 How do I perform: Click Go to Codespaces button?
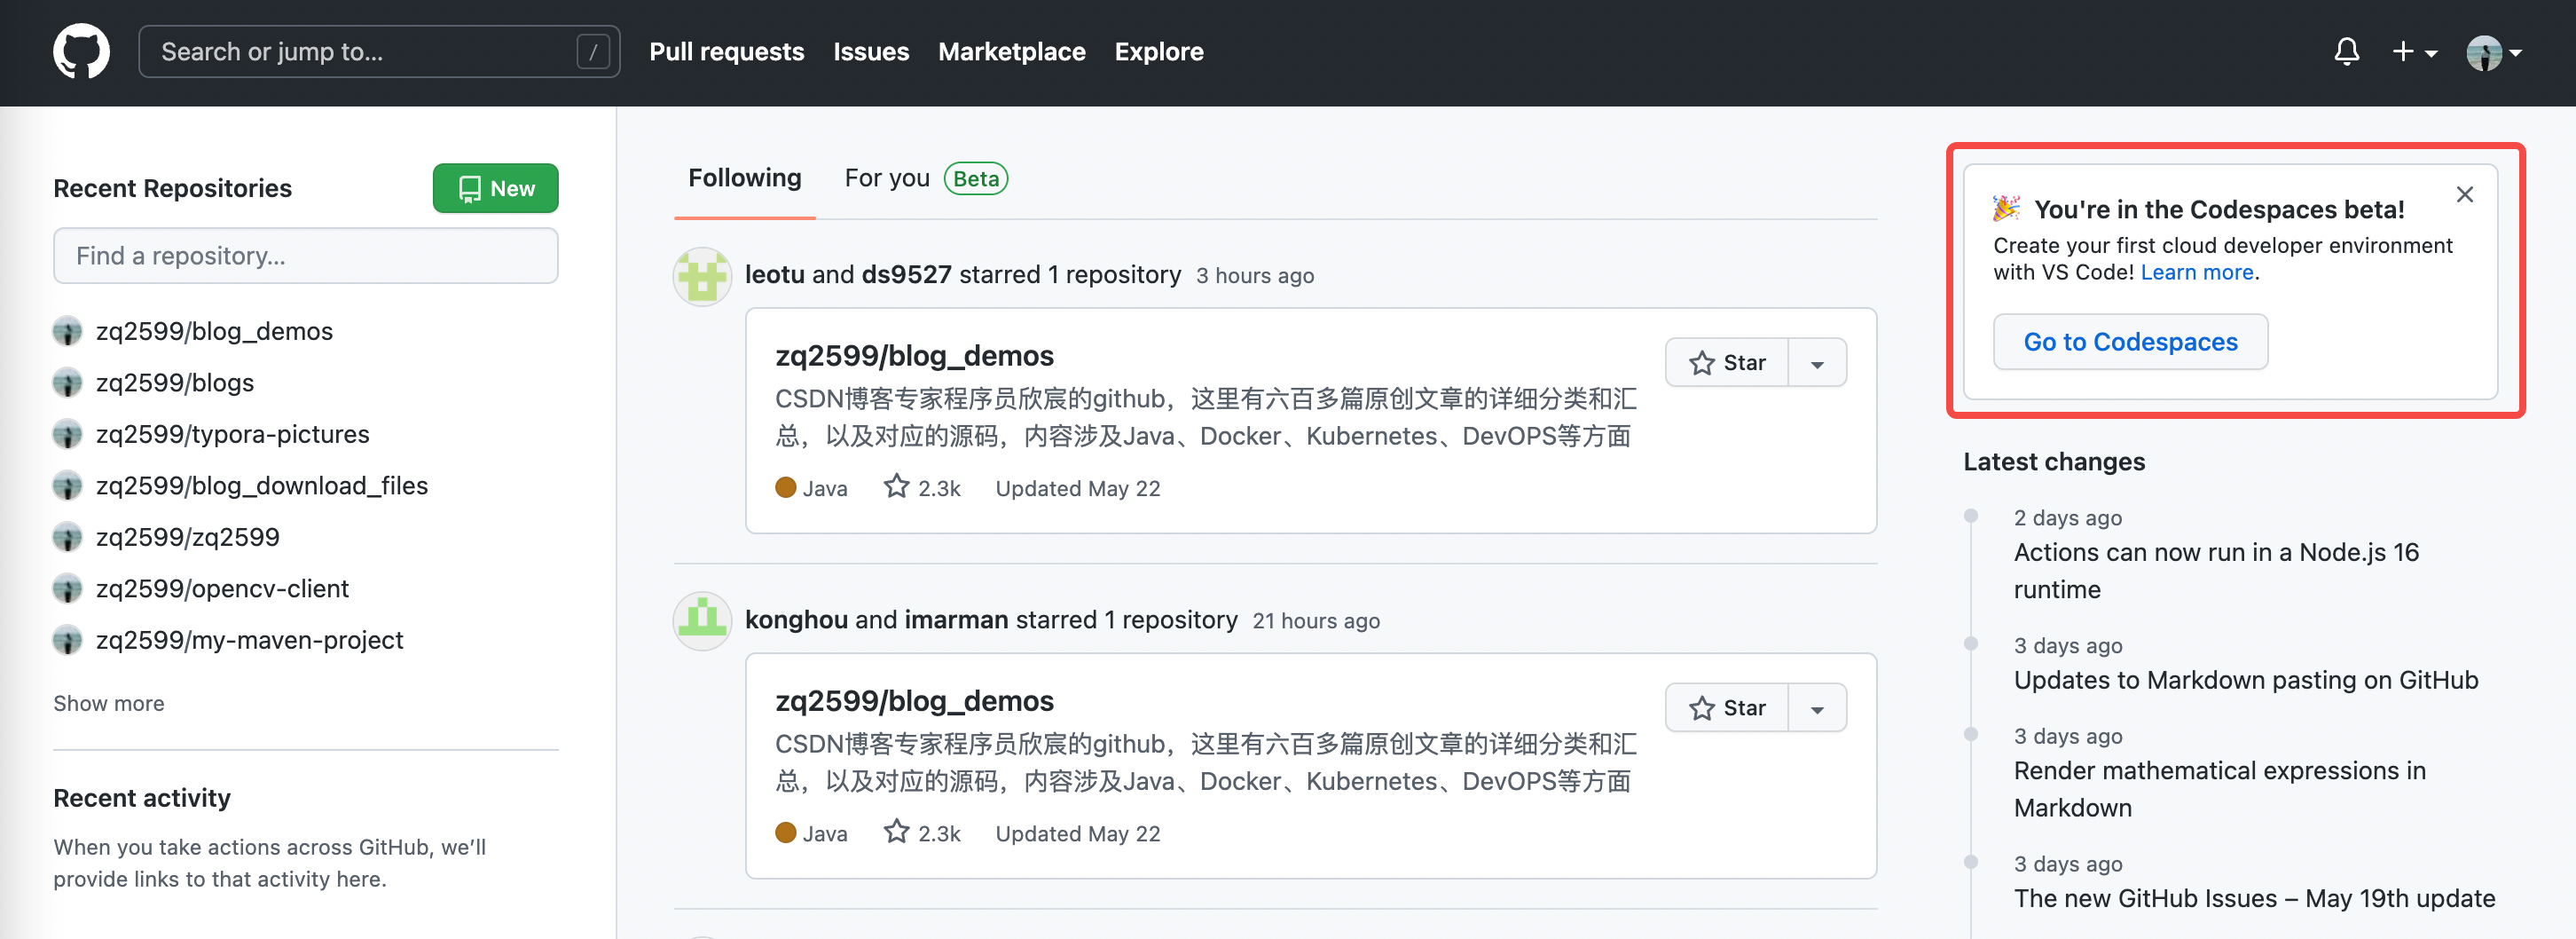(x=2130, y=342)
